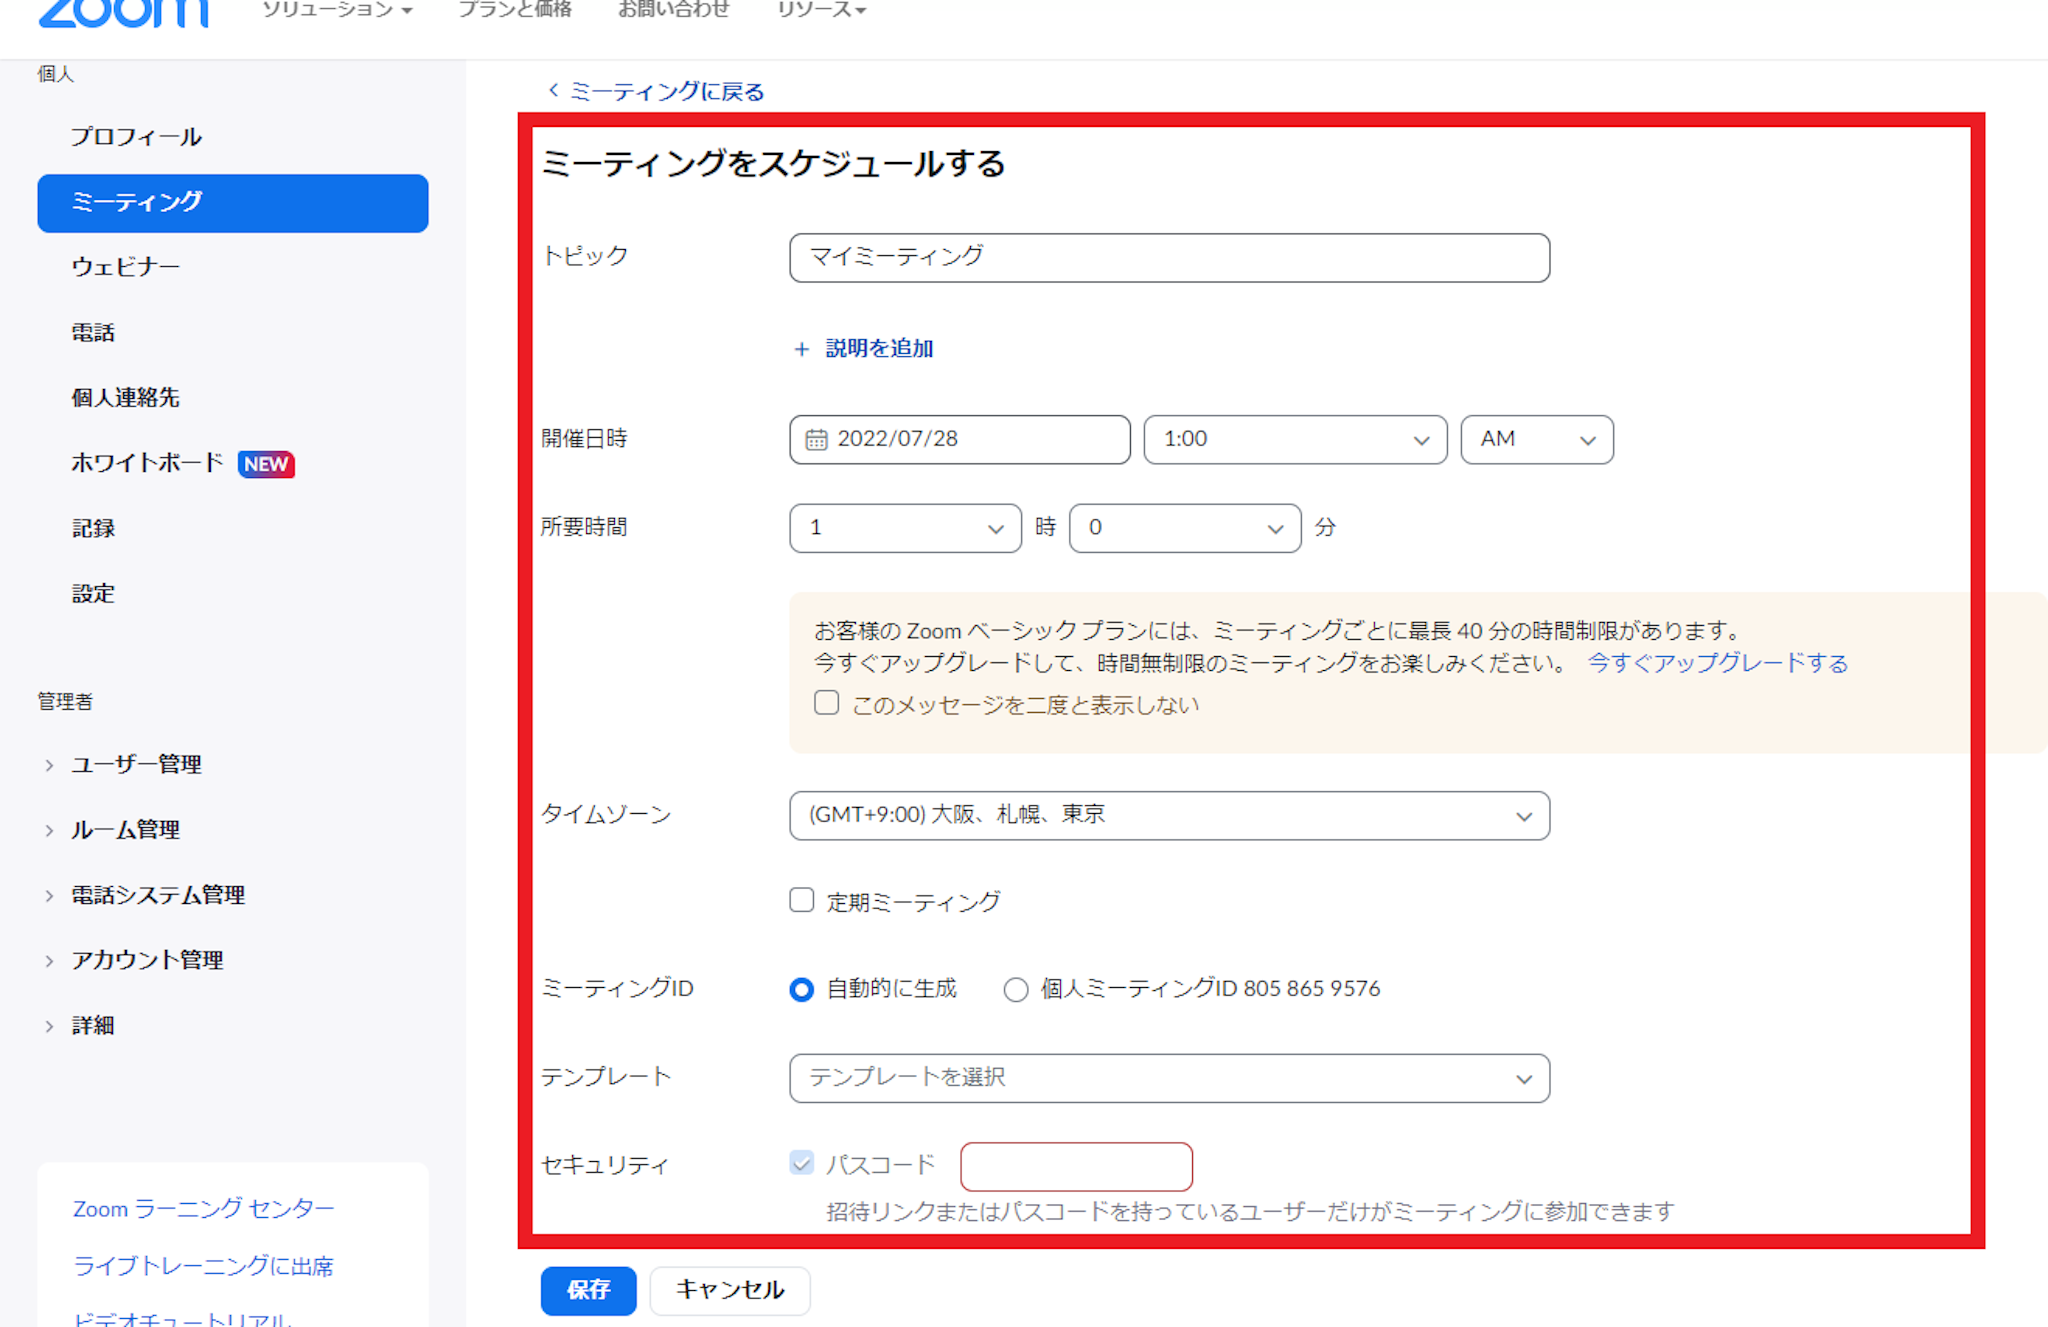Enable the 定期ミーティング checkbox

[x=801, y=900]
